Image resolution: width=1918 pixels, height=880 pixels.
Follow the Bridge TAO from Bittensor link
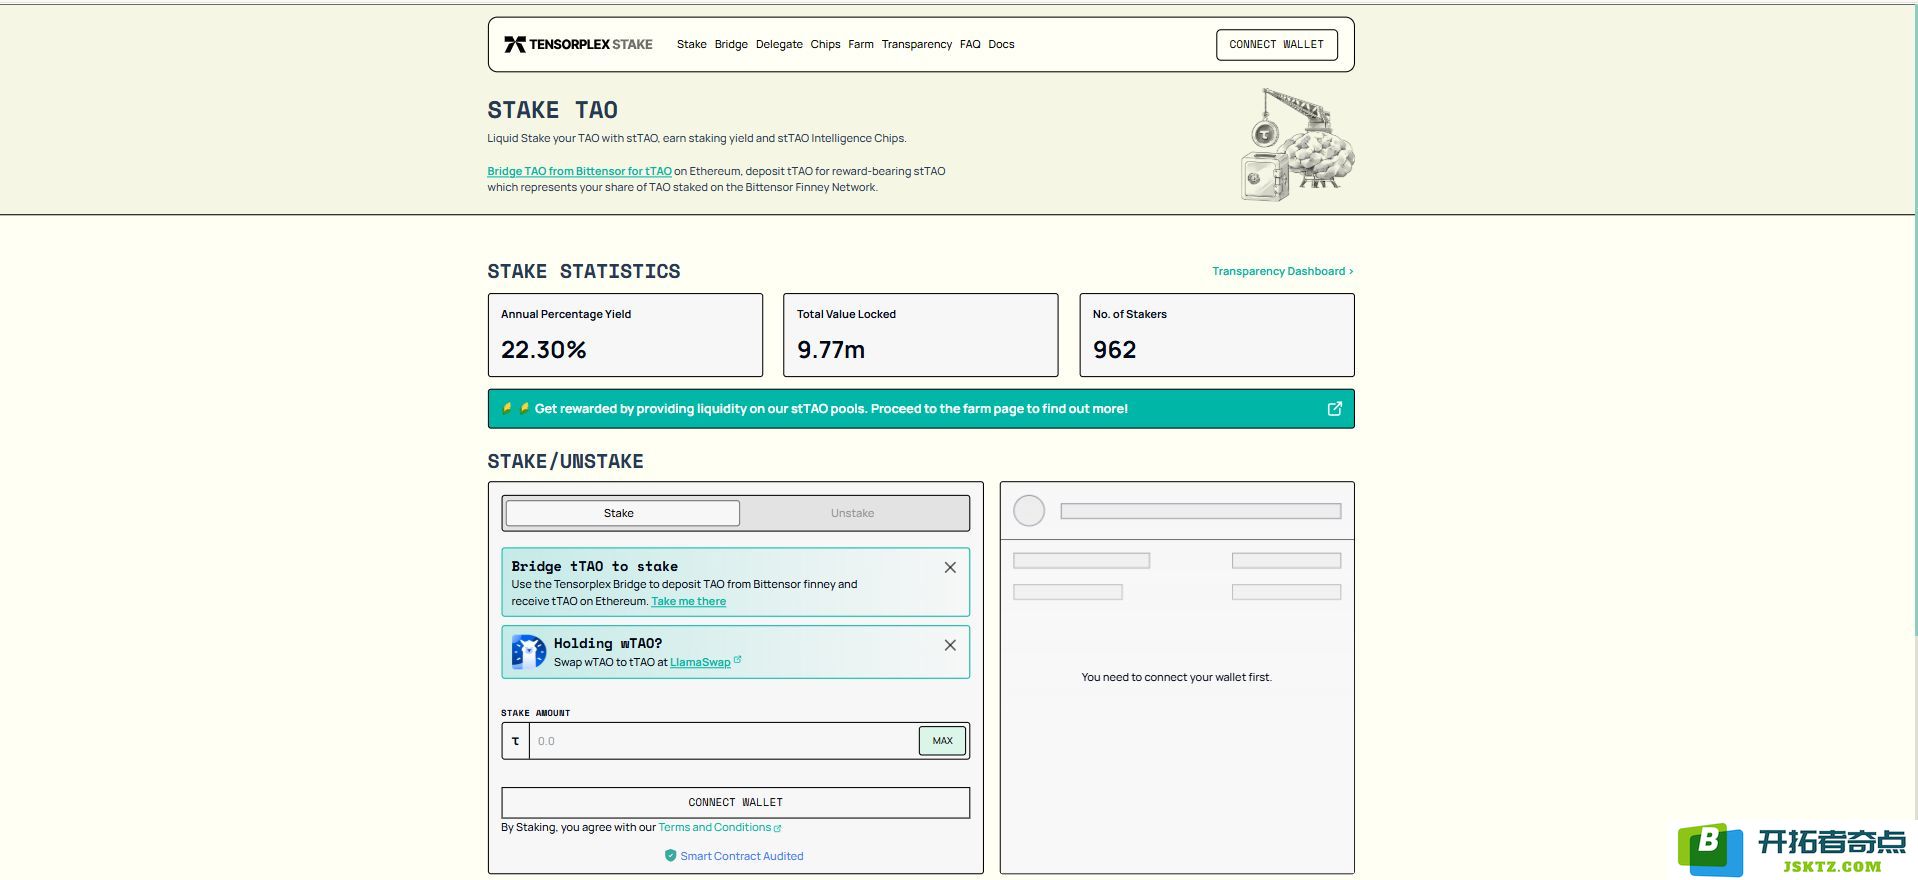click(579, 171)
